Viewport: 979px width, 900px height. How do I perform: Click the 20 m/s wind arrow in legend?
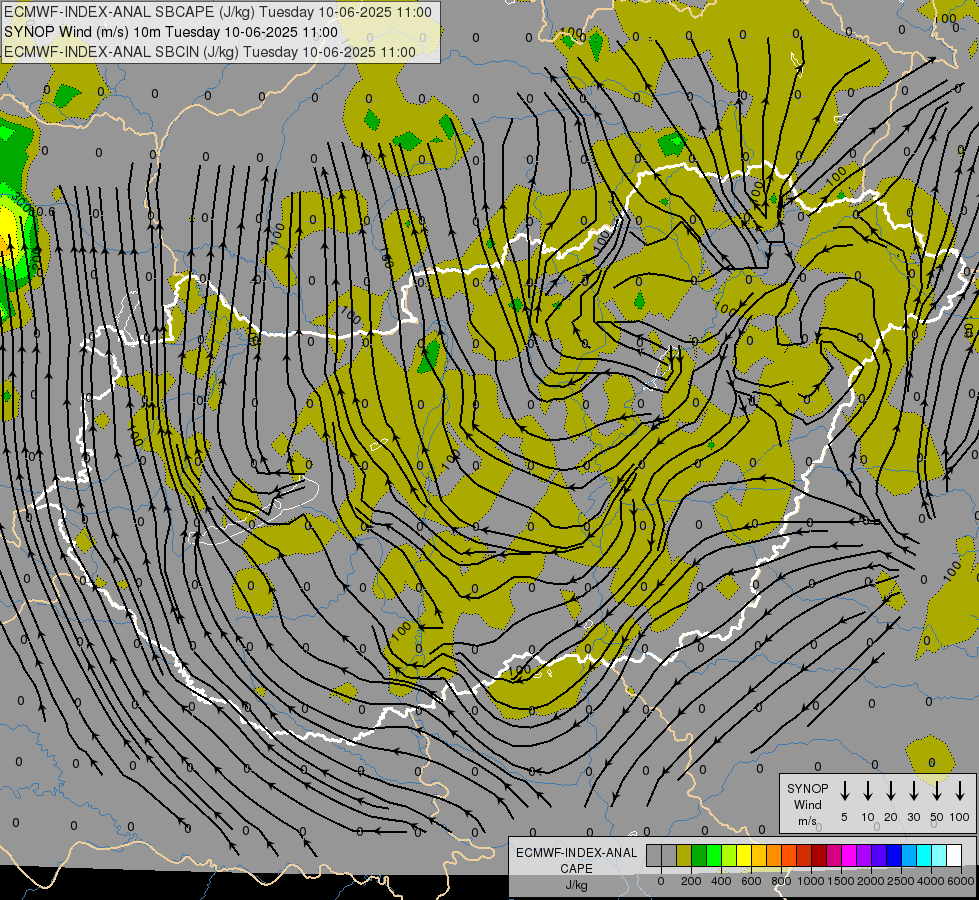click(891, 791)
